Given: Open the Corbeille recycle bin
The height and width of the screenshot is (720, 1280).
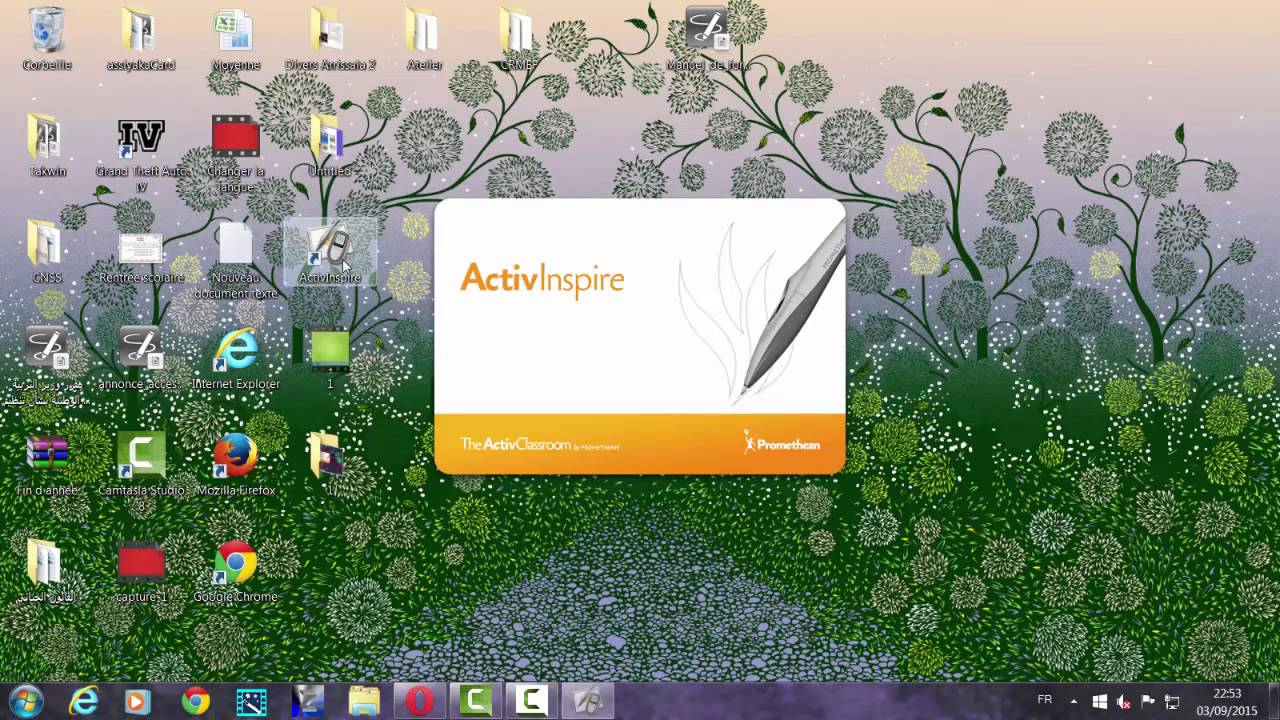Looking at the screenshot, I should coord(47,38).
